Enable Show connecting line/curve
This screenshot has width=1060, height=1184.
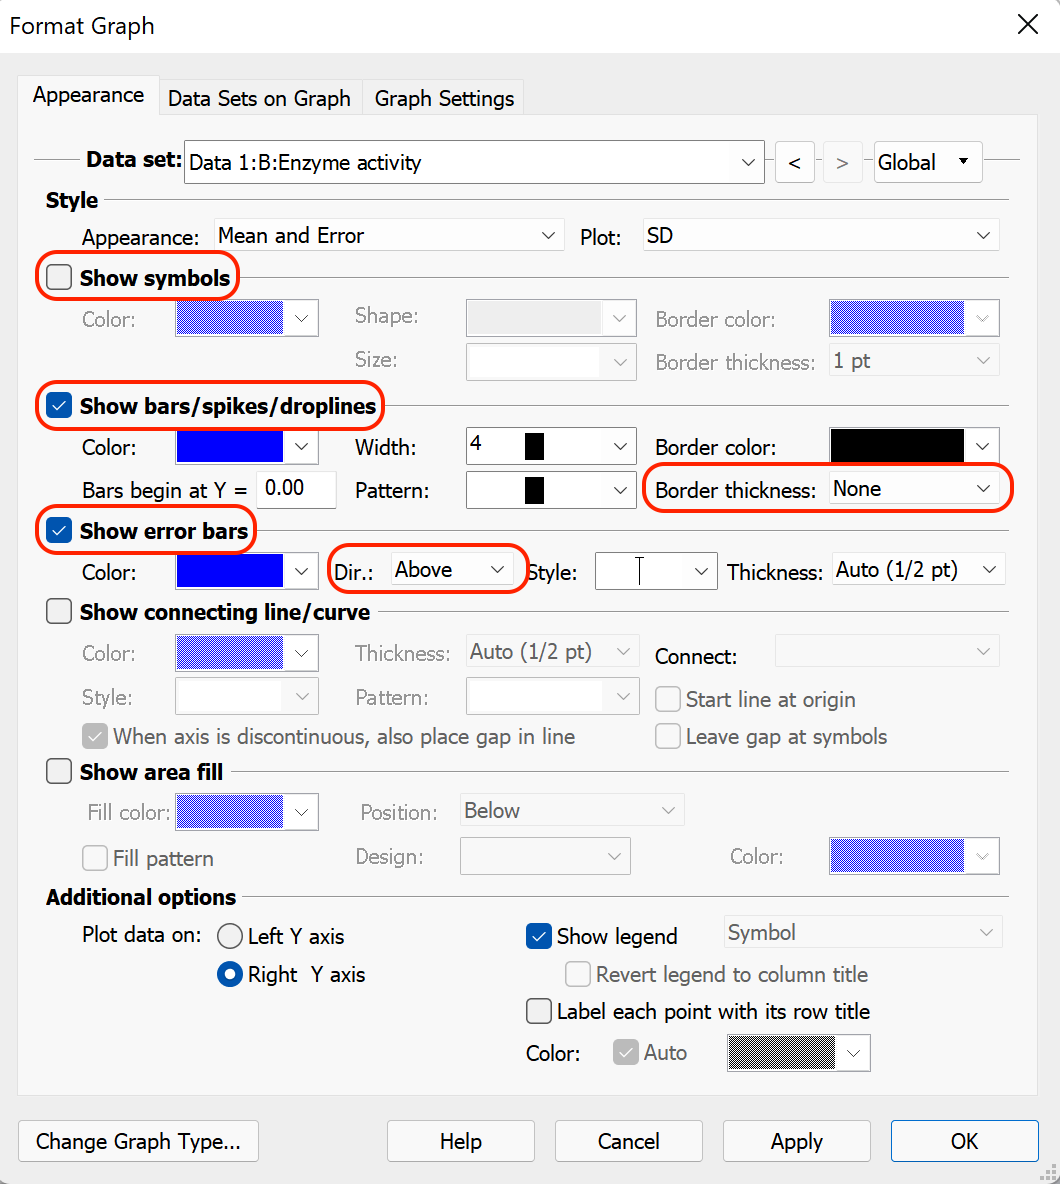(60, 611)
